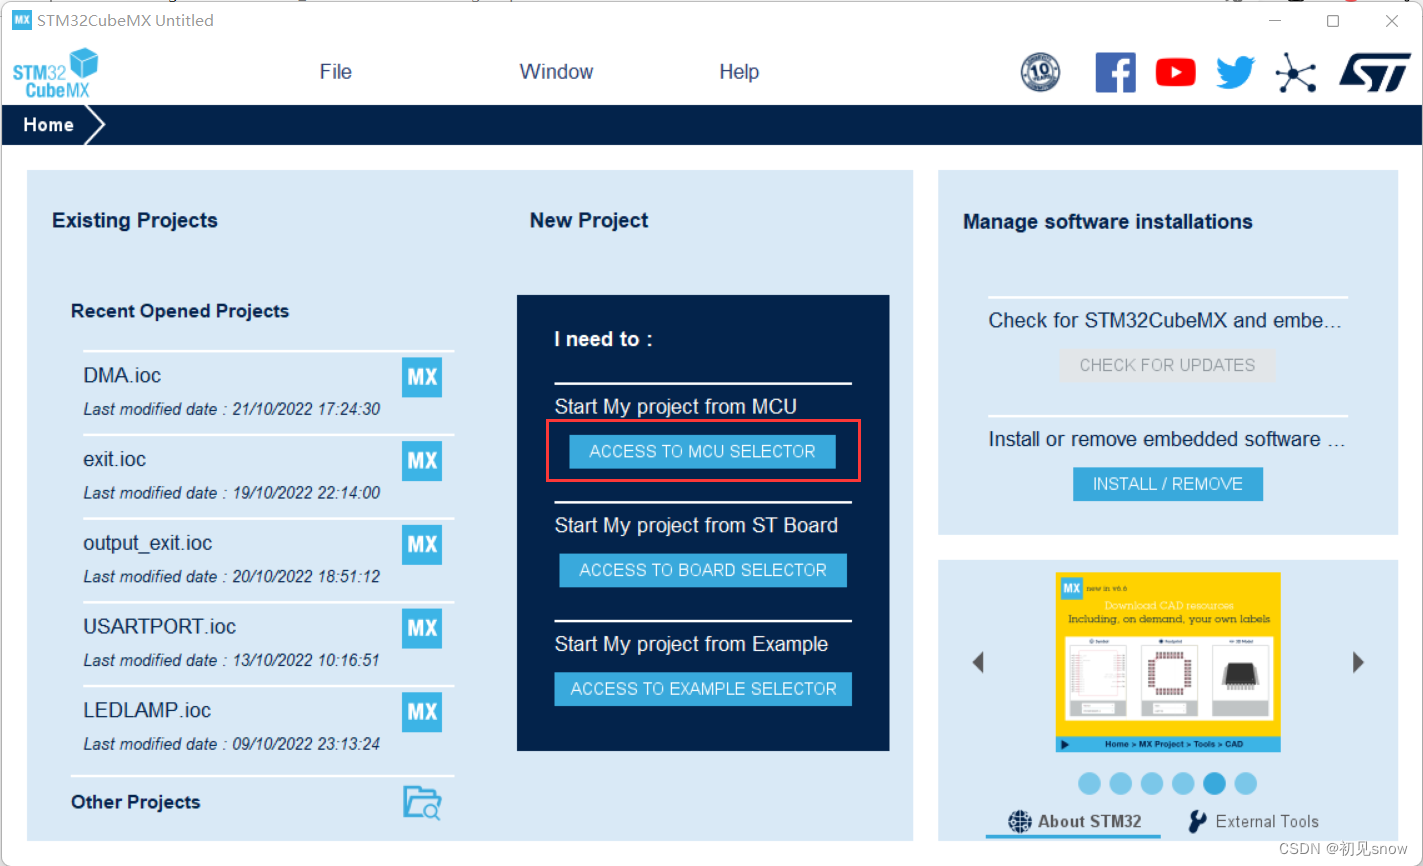Open recent project output_exit.ioc

point(148,543)
